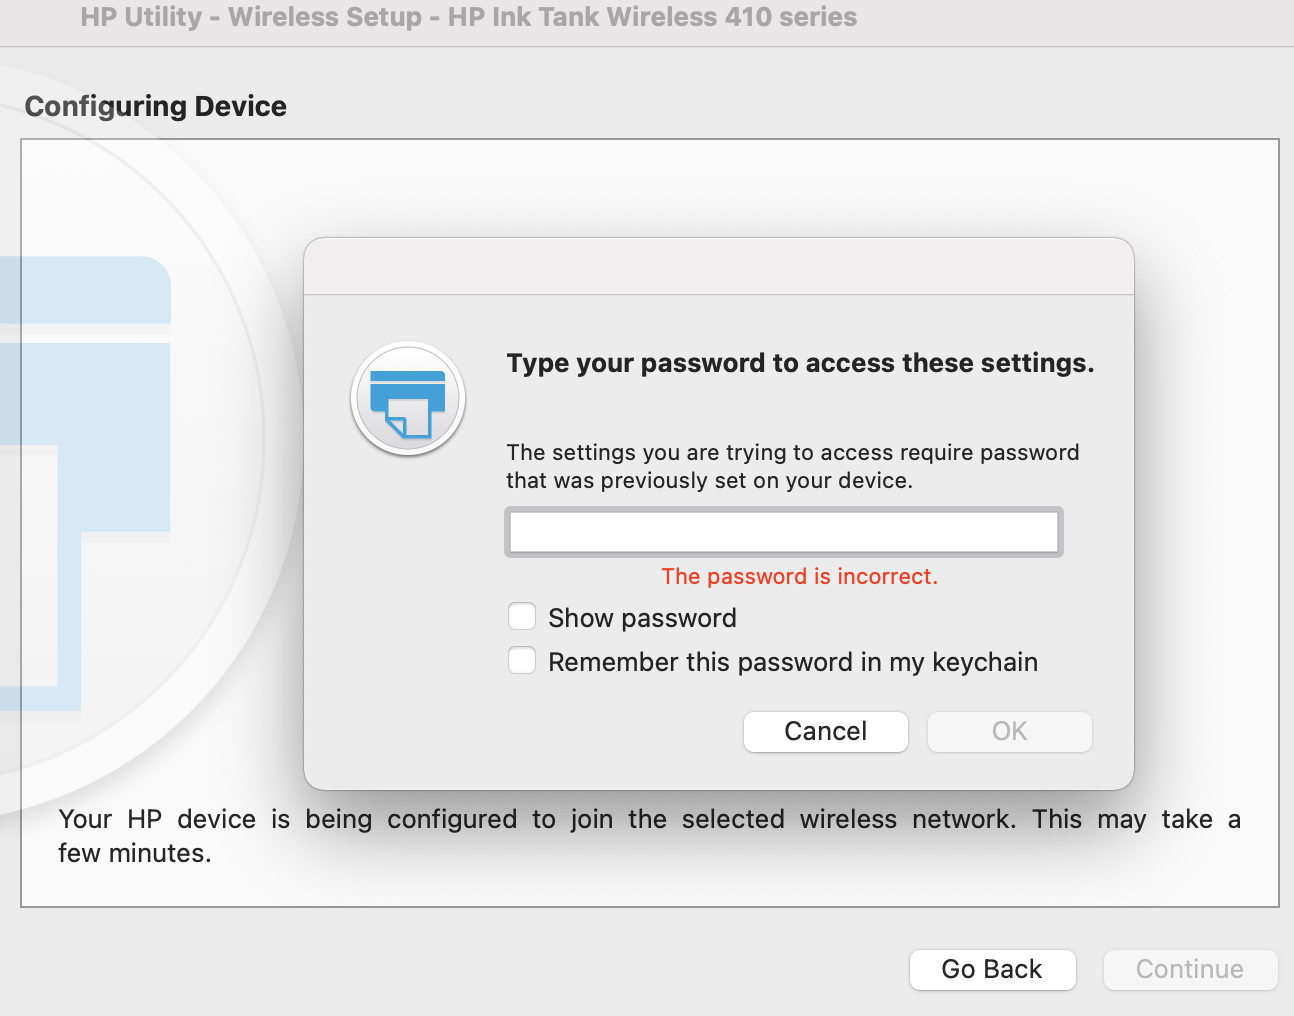
Task: Click the dialog's empty title bar strip
Action: point(718,267)
